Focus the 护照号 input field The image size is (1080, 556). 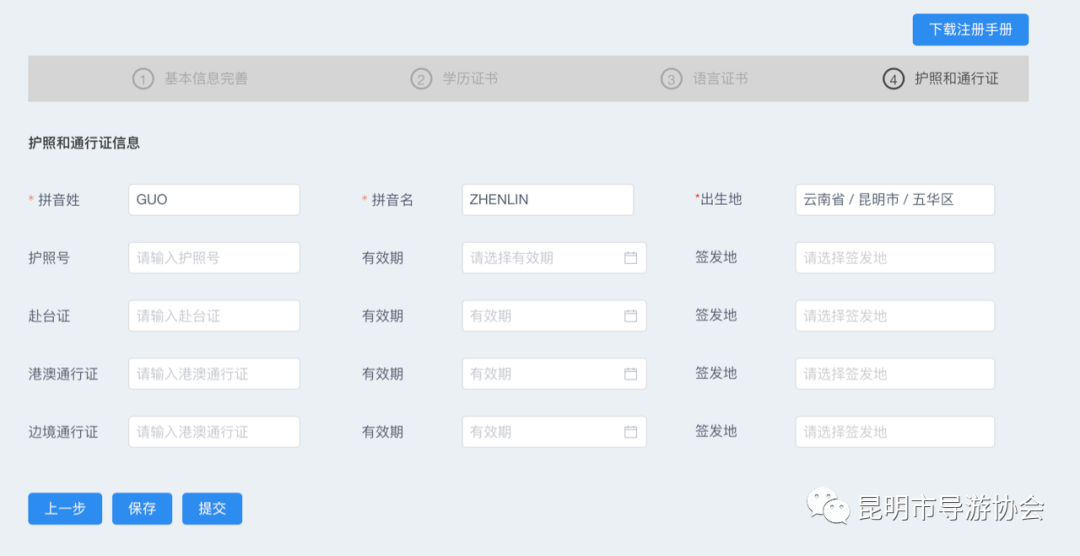click(x=214, y=258)
